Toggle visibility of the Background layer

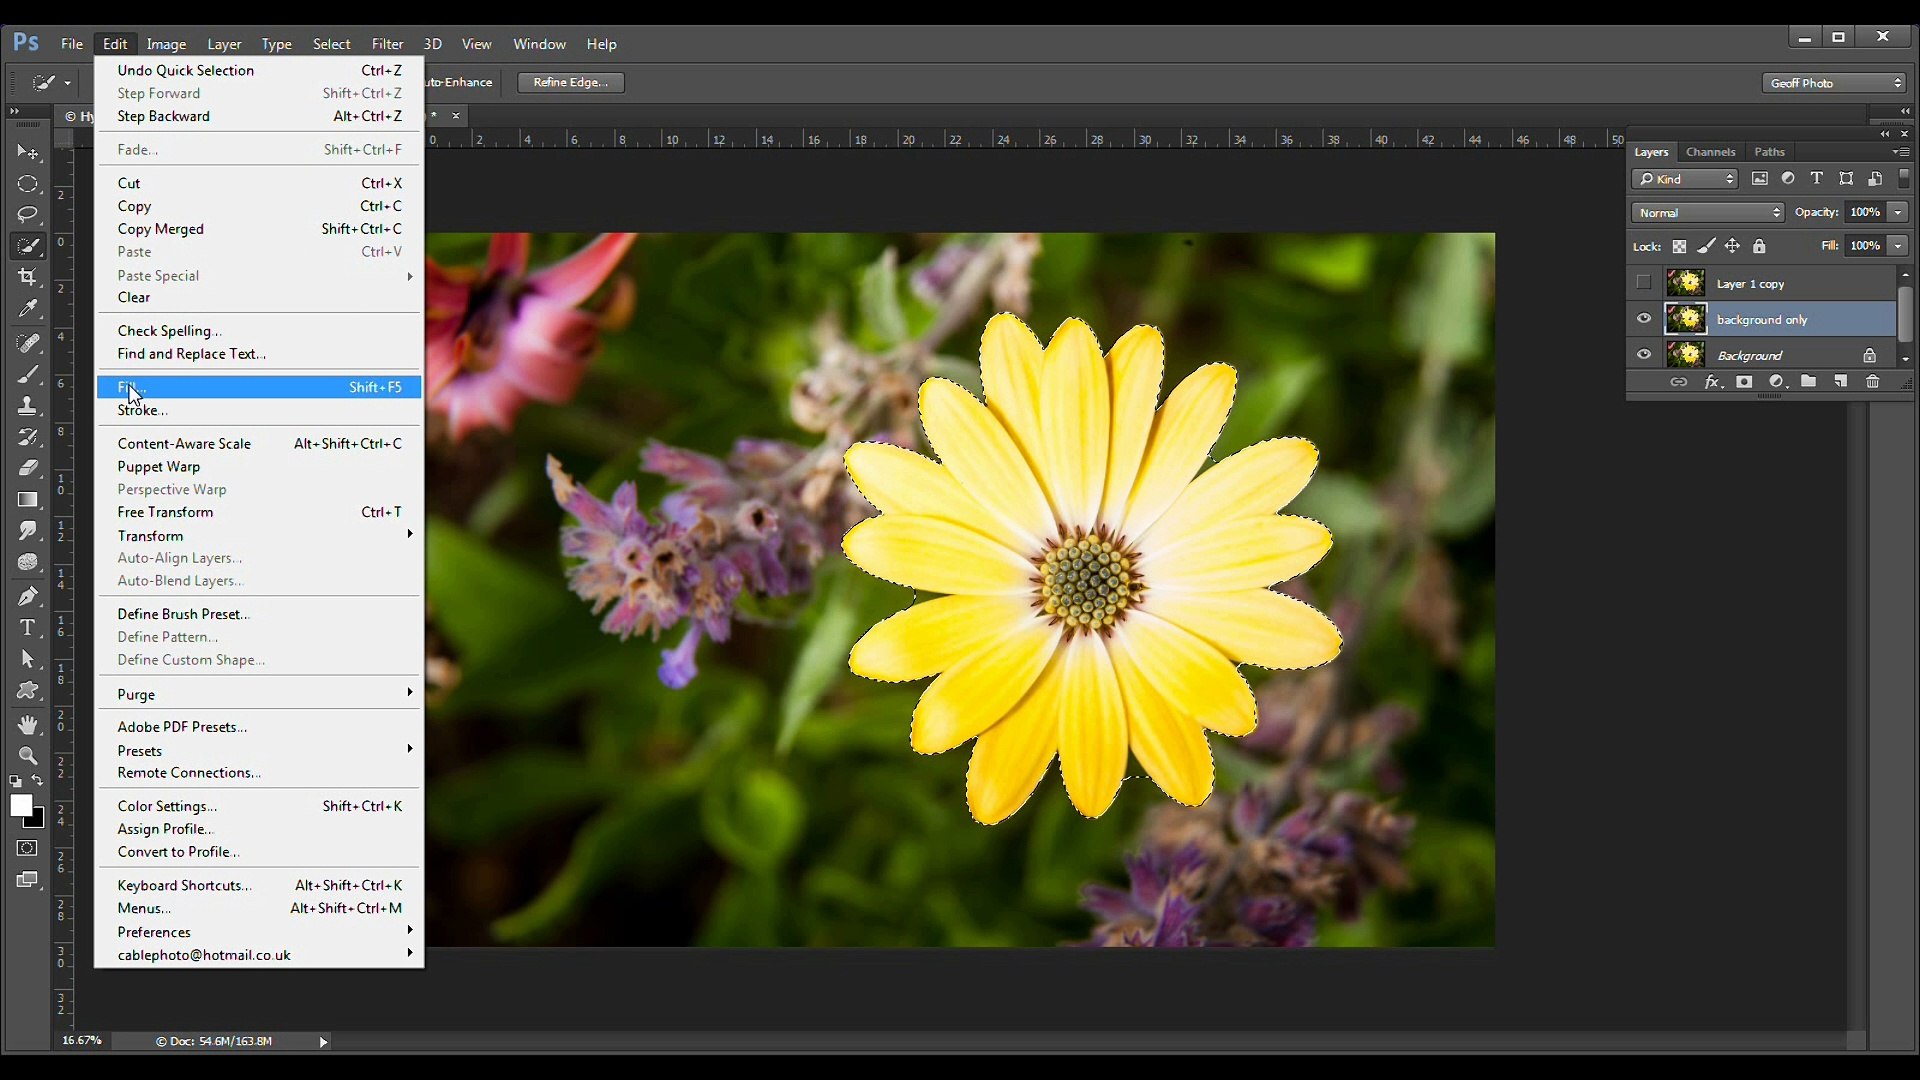pos(1644,354)
